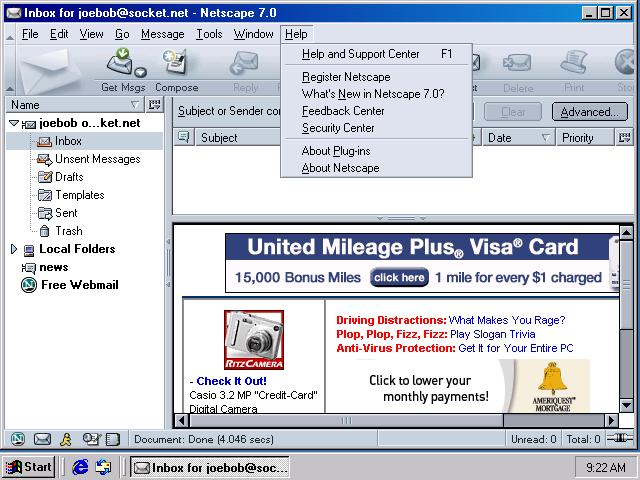The height and width of the screenshot is (480, 640).
Task: Open the File menu
Action: [30, 34]
